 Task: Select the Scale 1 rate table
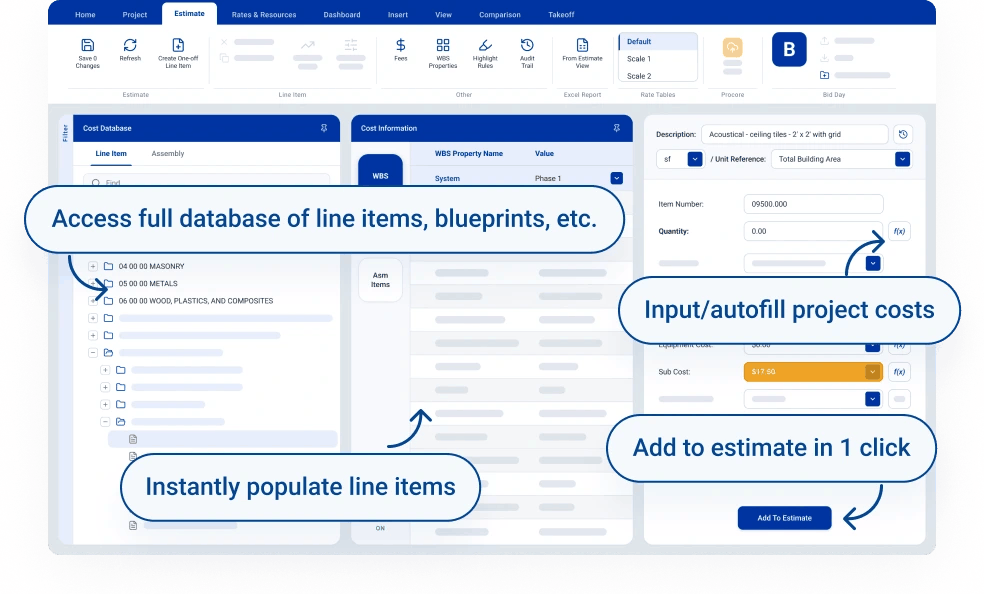(658, 59)
